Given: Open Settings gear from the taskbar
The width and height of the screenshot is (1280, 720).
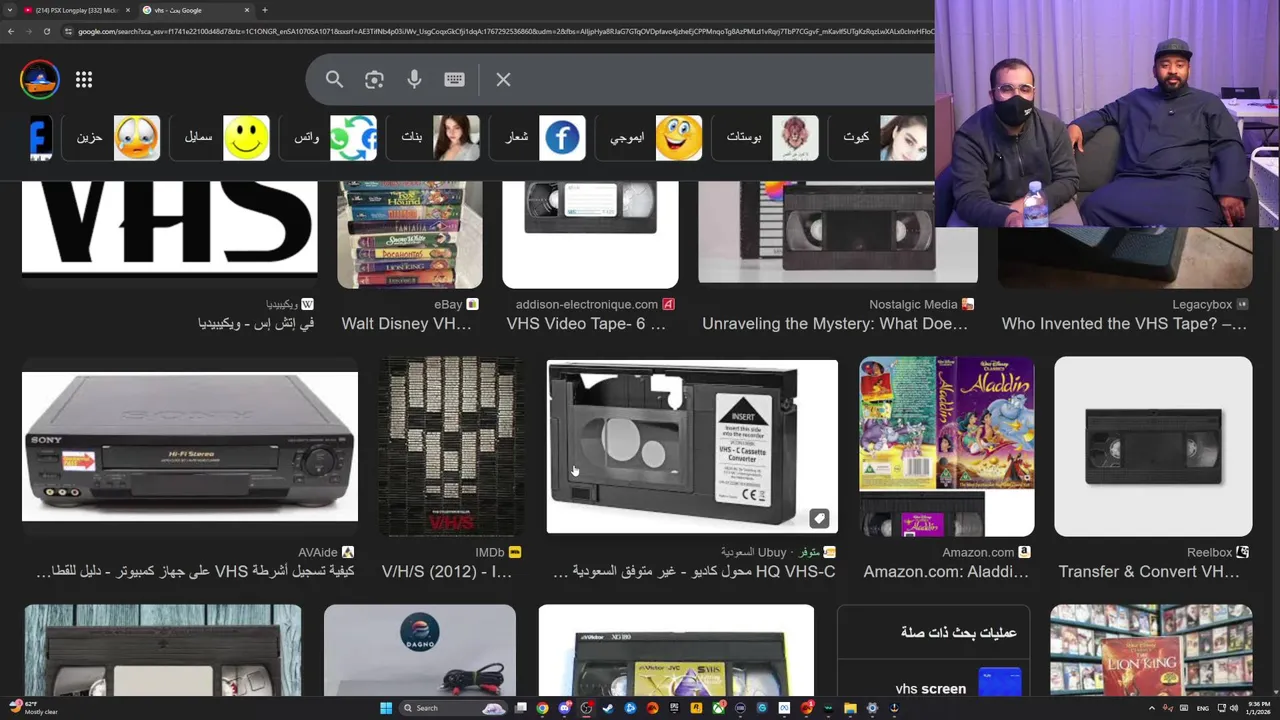Looking at the screenshot, I should click(x=872, y=708).
